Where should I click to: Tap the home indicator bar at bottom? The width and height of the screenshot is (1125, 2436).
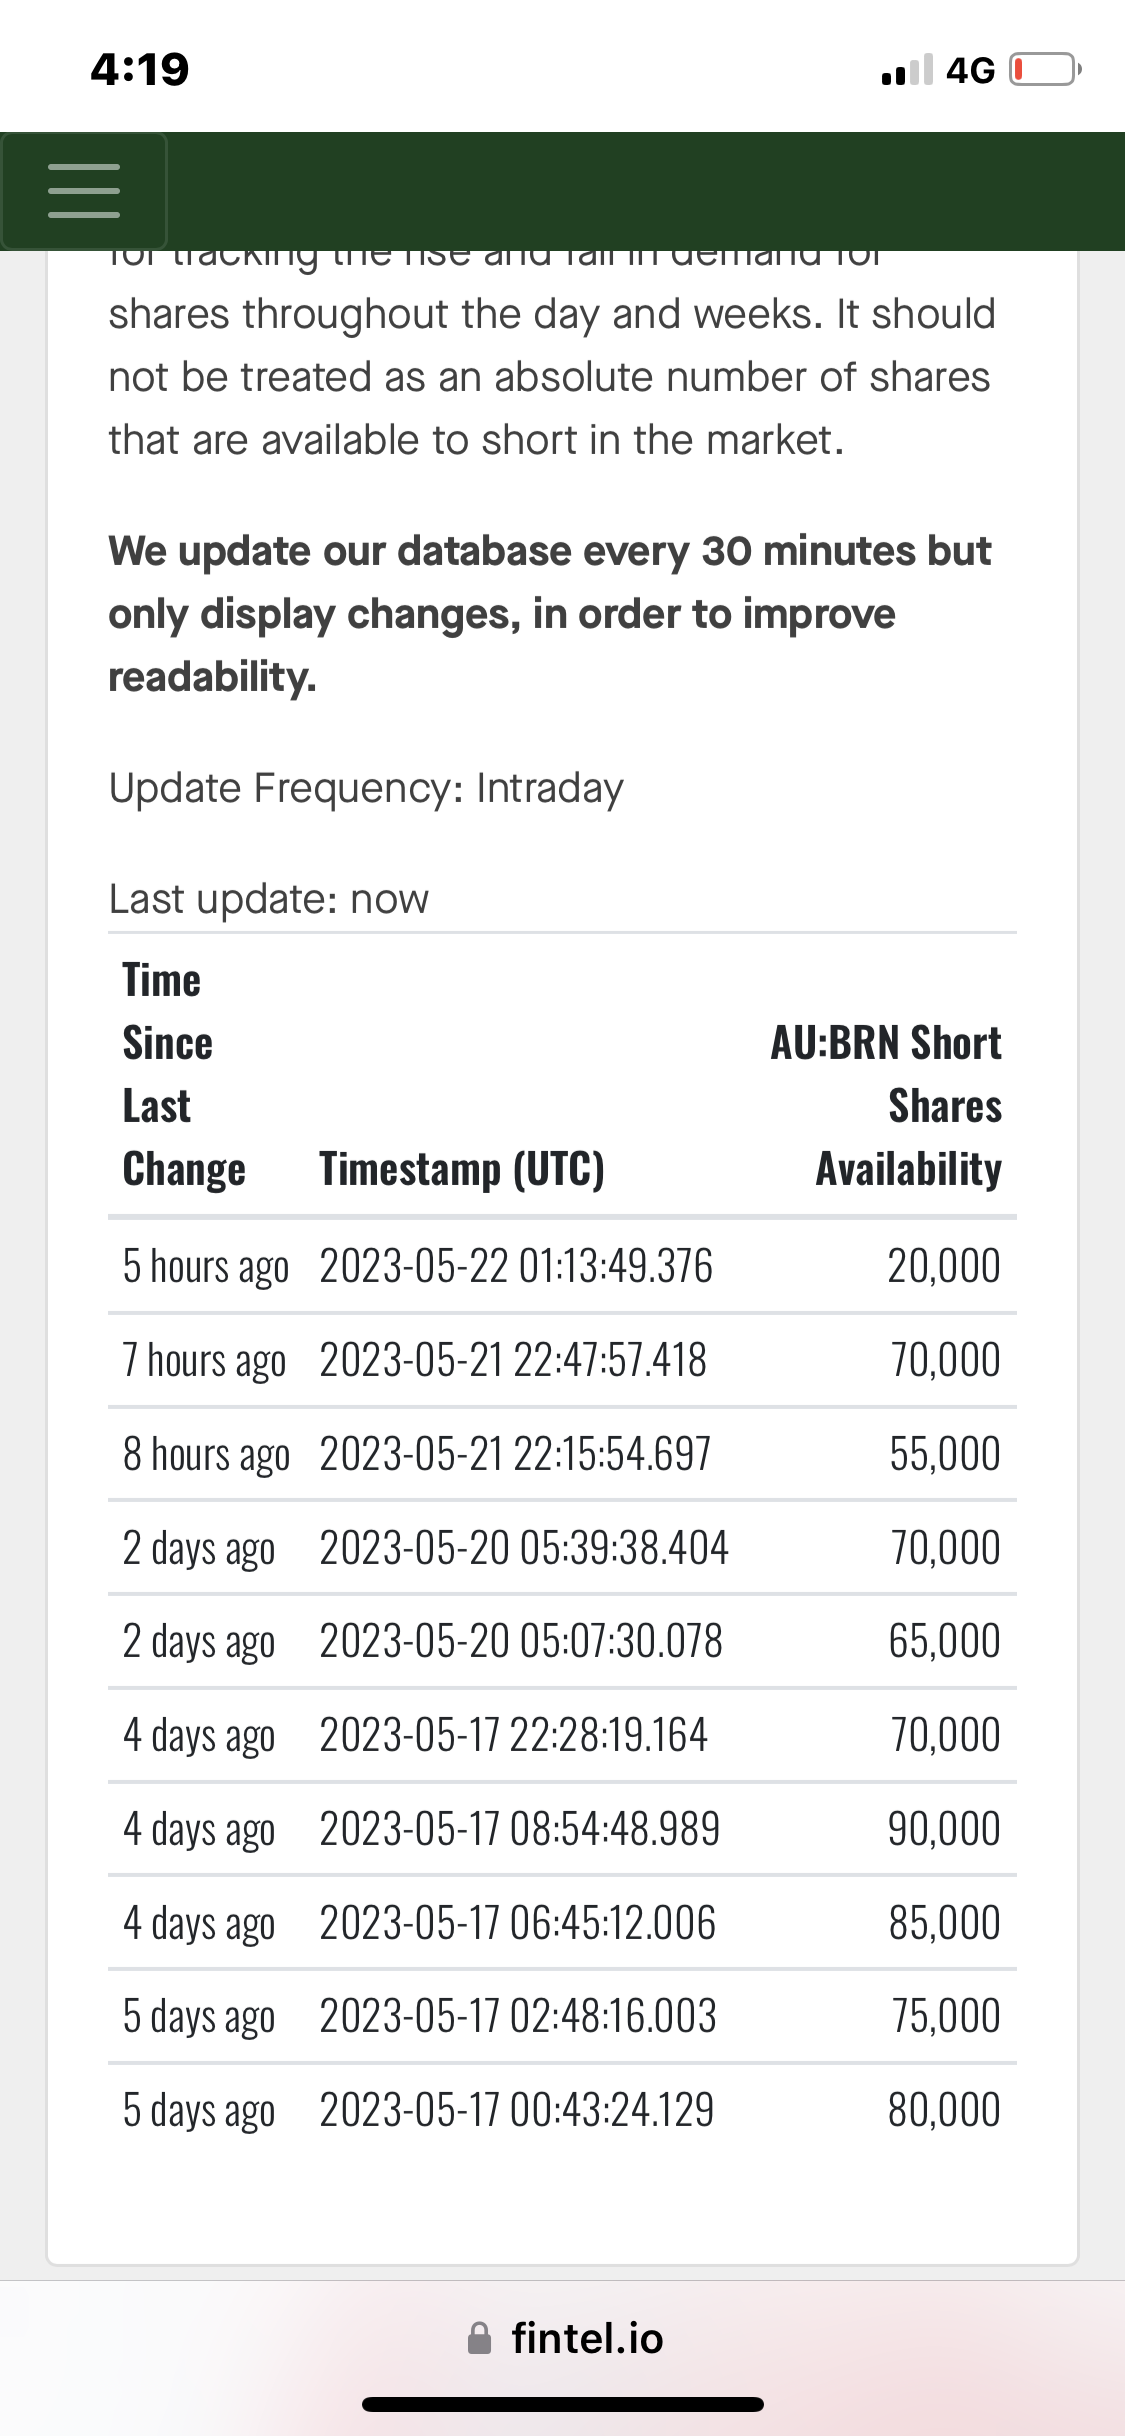click(x=563, y=2405)
